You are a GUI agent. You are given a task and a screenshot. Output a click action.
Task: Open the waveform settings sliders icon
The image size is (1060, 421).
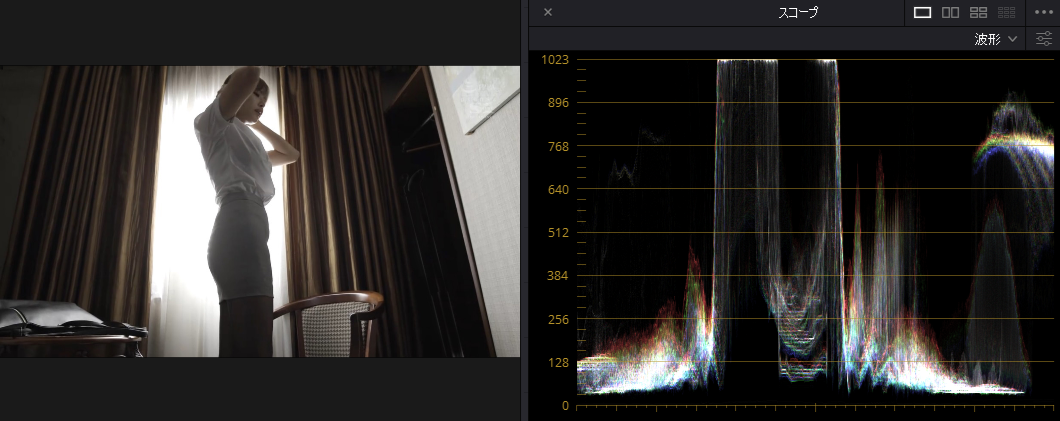pos(1044,39)
